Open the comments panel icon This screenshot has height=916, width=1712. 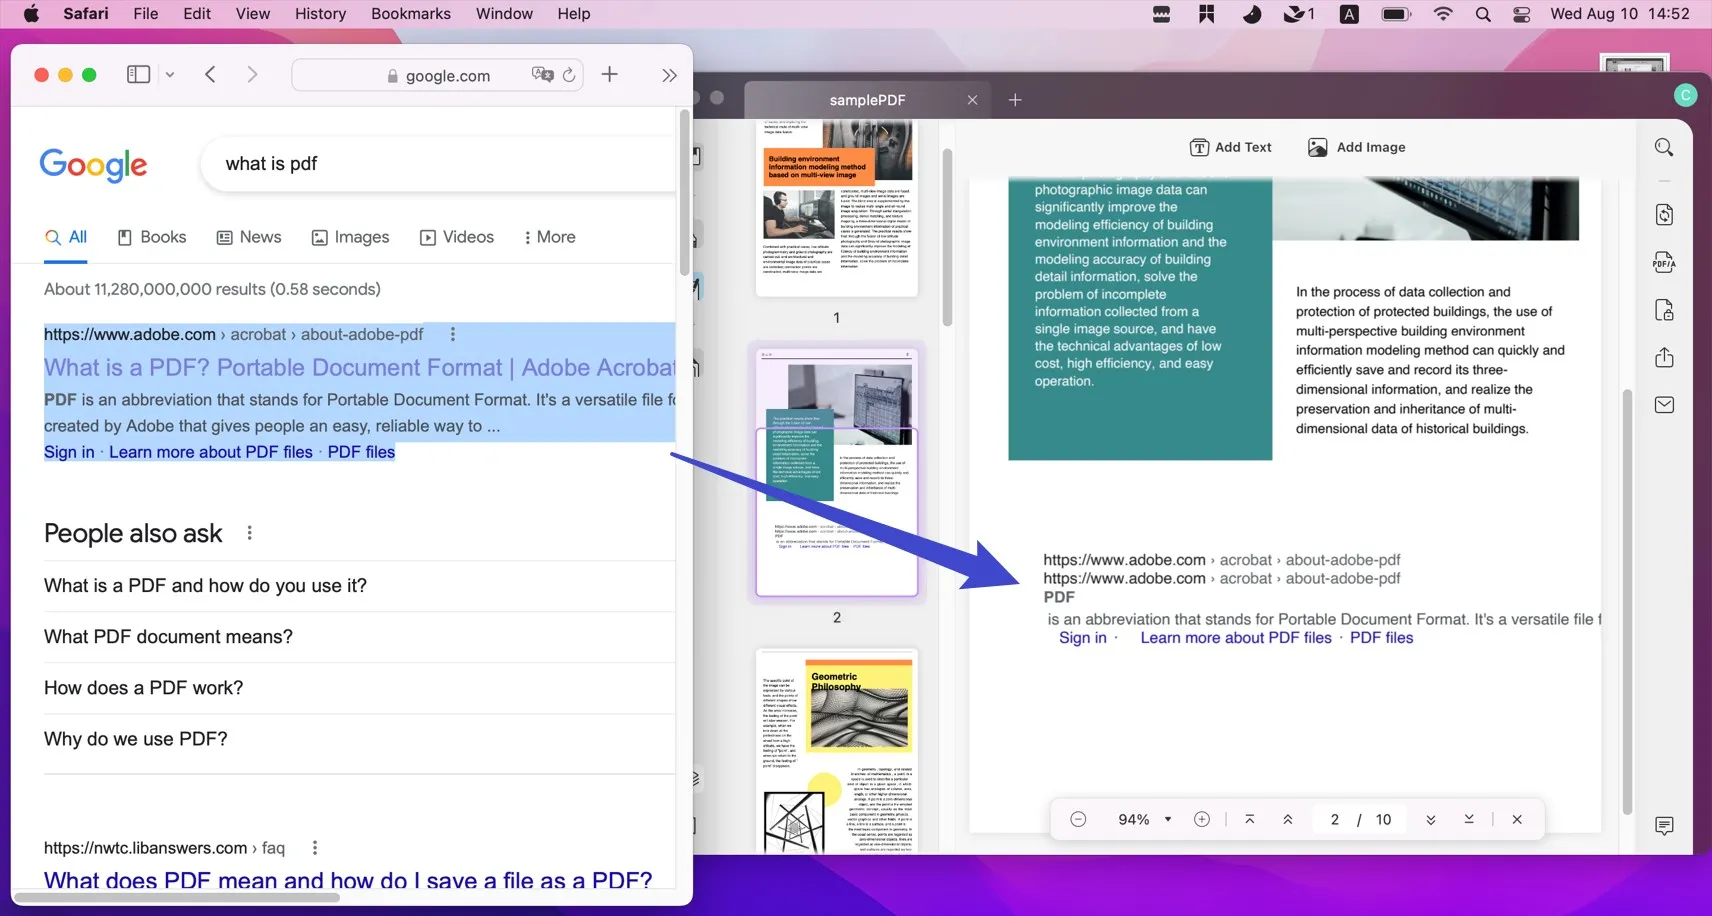click(x=1664, y=826)
